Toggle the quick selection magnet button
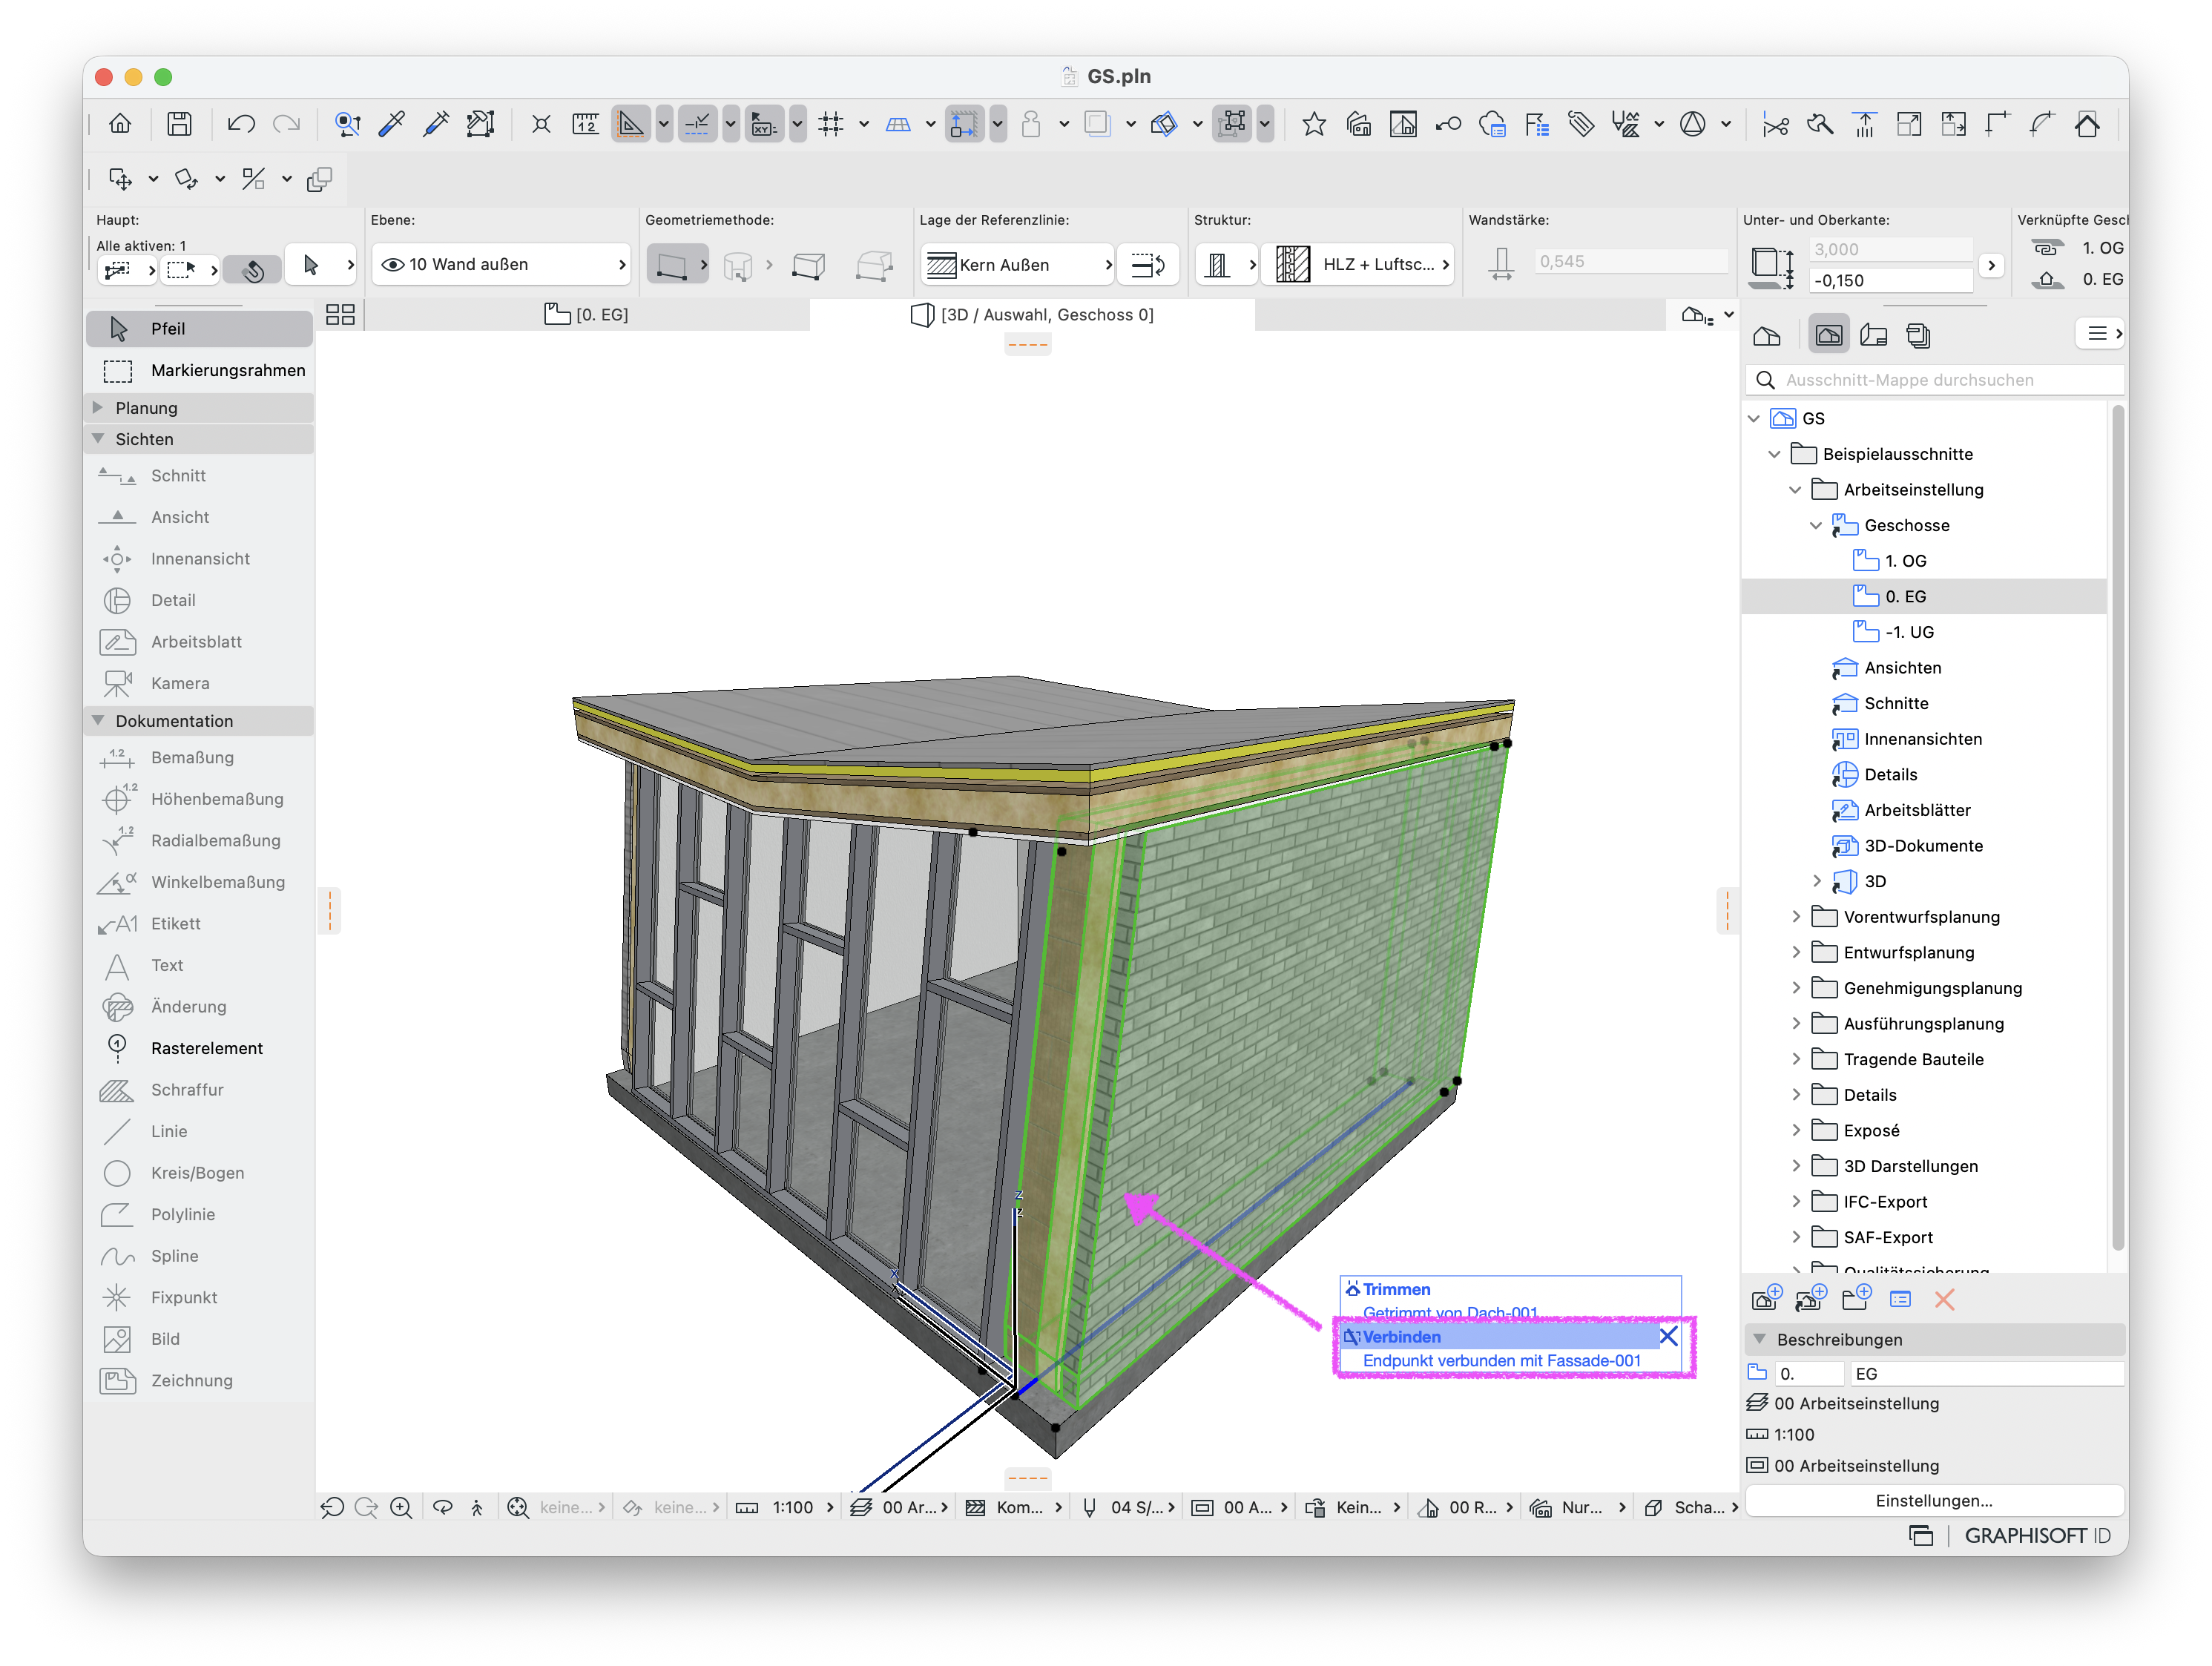This screenshot has width=2212, height=1666. point(253,269)
